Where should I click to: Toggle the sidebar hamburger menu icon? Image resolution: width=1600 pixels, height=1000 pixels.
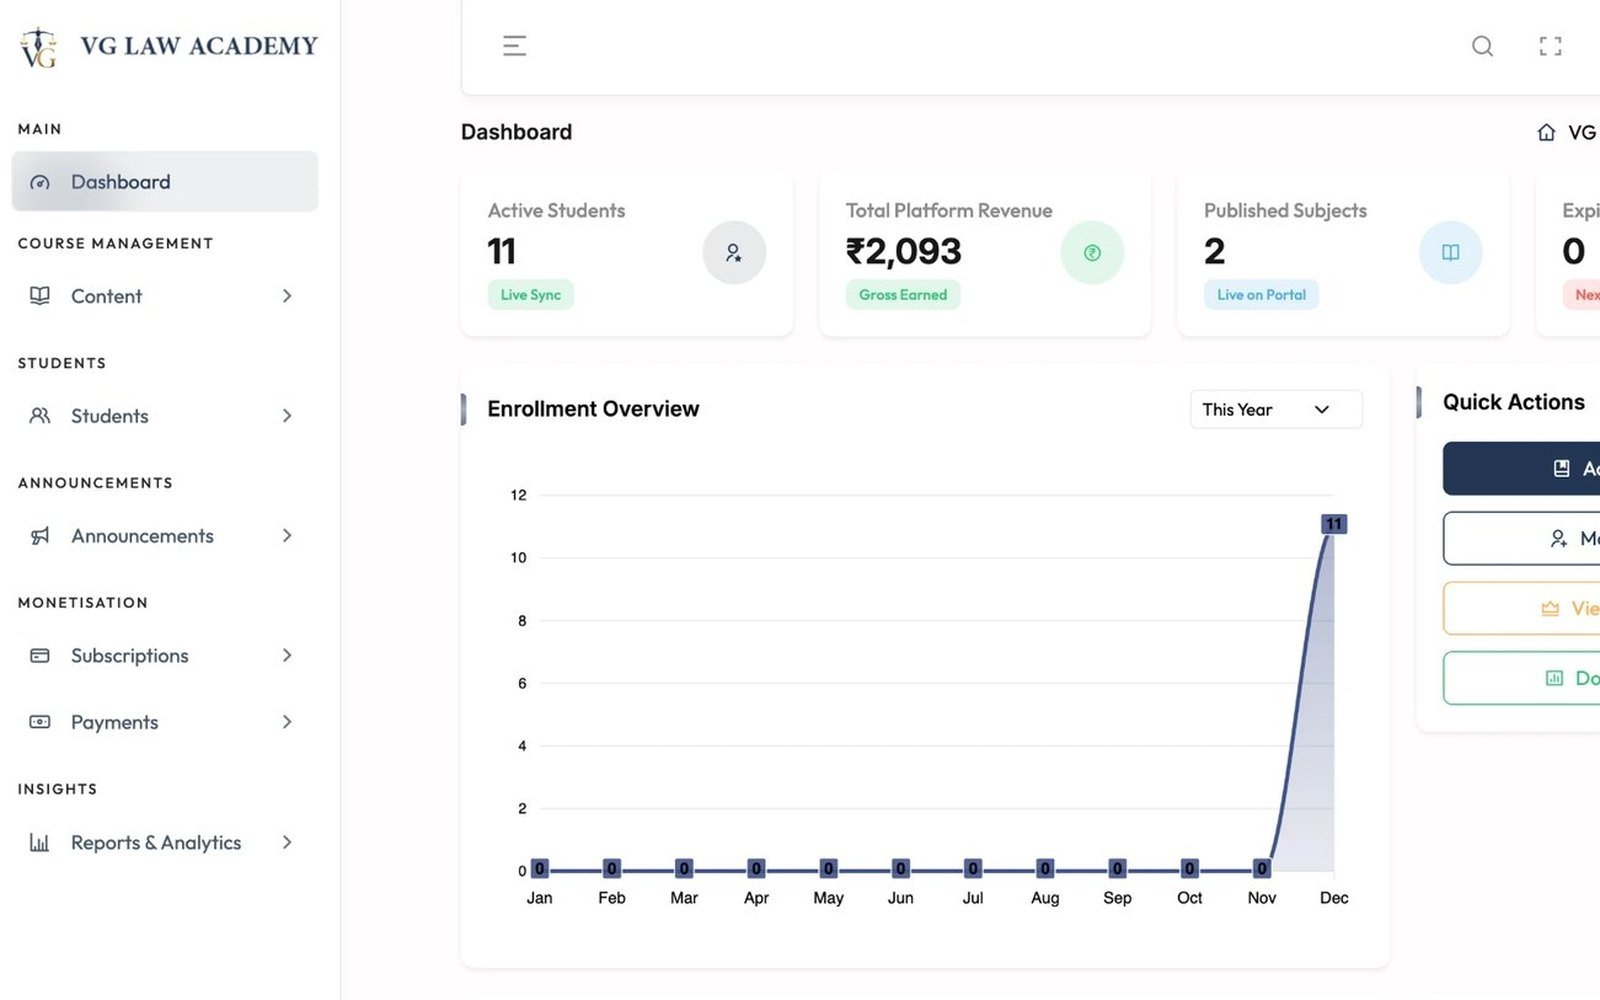514,46
